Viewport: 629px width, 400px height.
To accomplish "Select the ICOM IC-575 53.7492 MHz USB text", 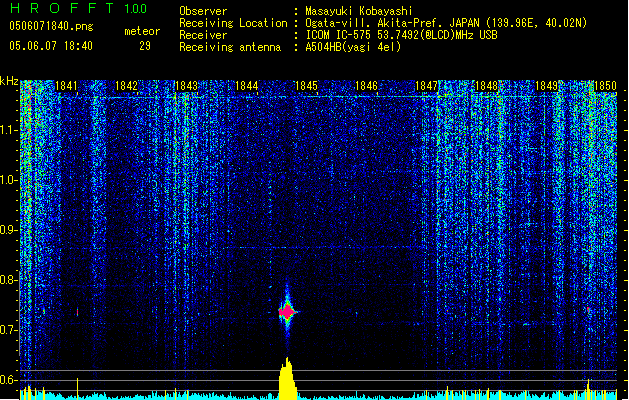I will 401,35.
